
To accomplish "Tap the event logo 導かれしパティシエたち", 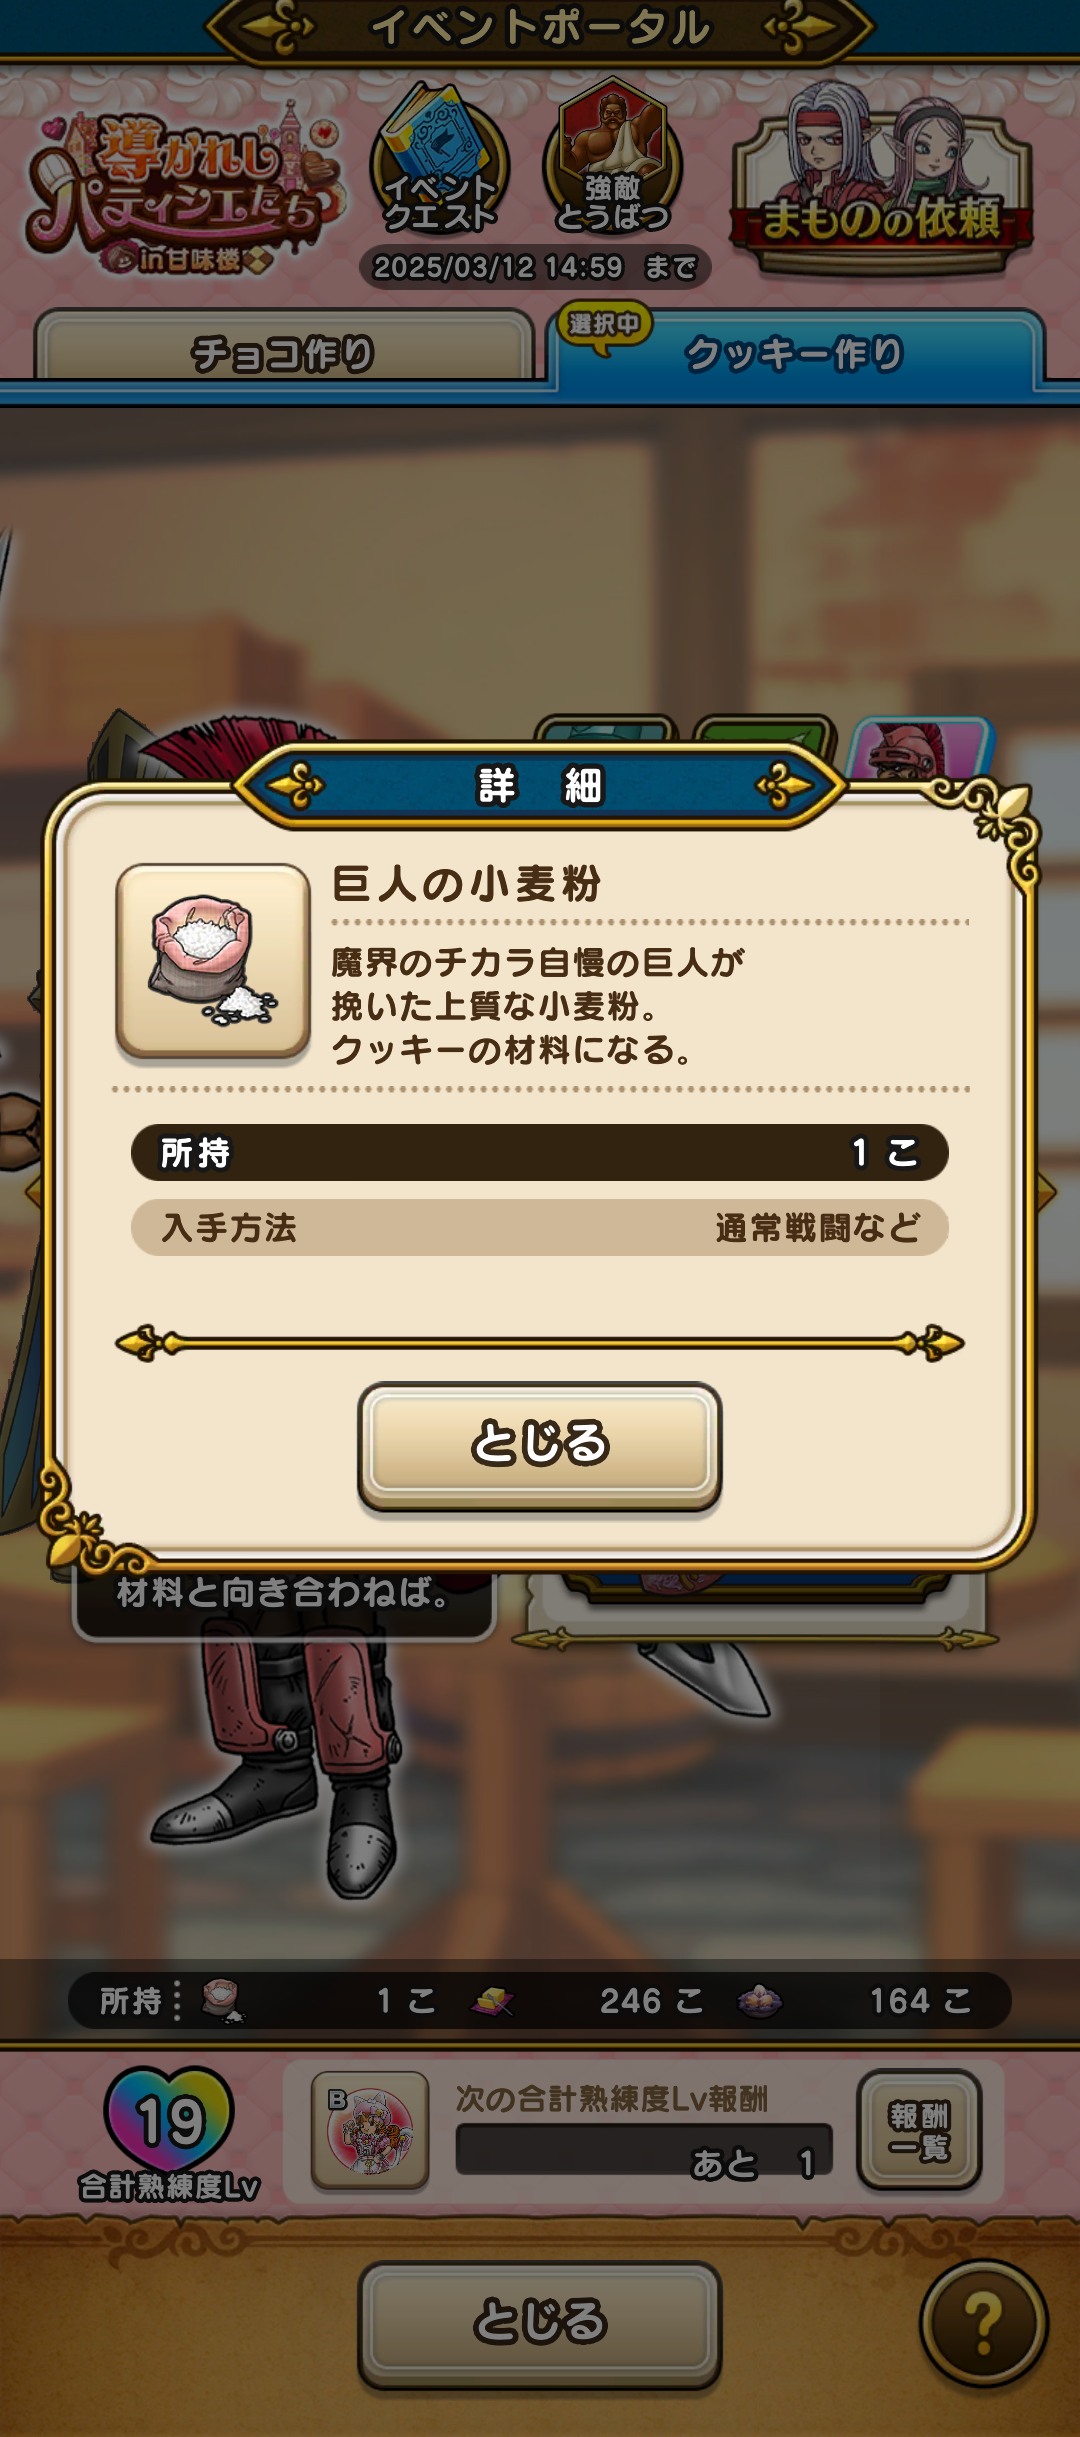I will pos(185,189).
